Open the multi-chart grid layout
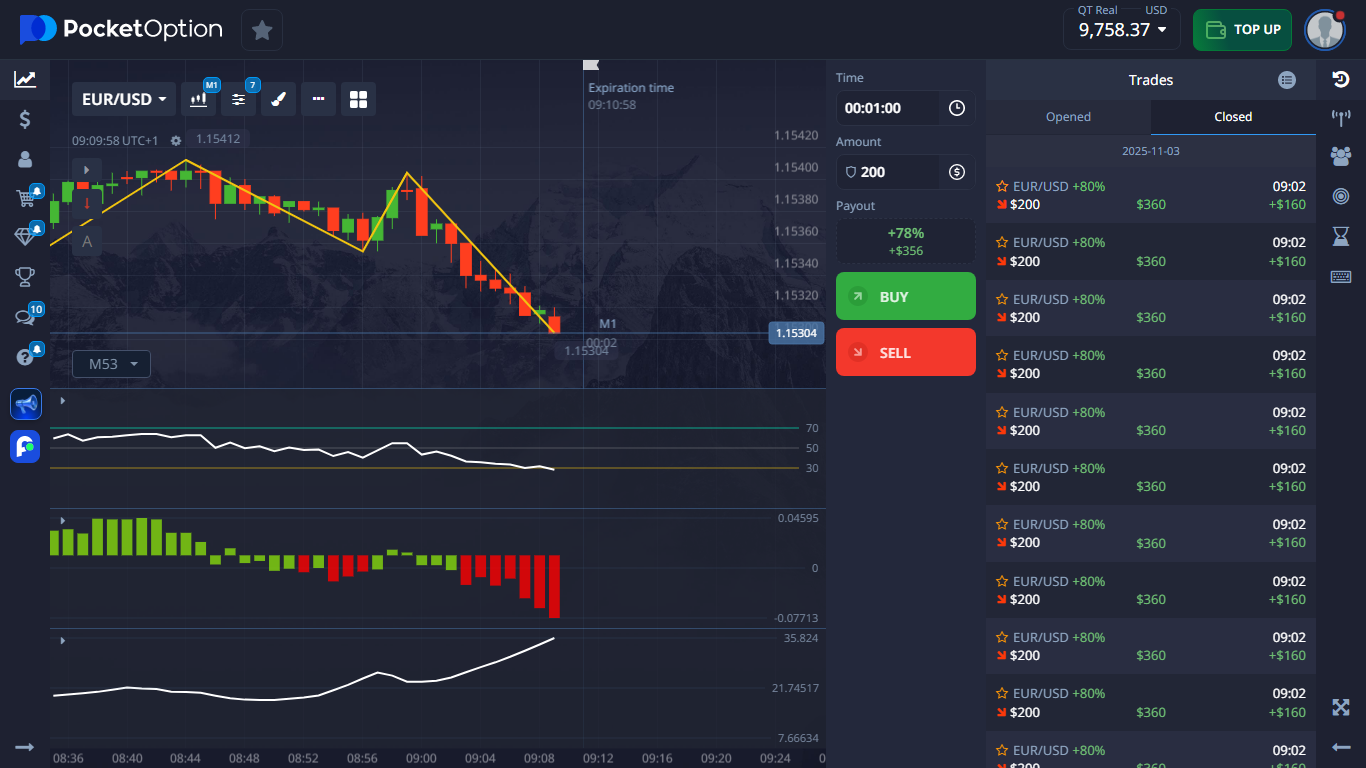Image resolution: width=1366 pixels, height=768 pixels. [x=358, y=98]
